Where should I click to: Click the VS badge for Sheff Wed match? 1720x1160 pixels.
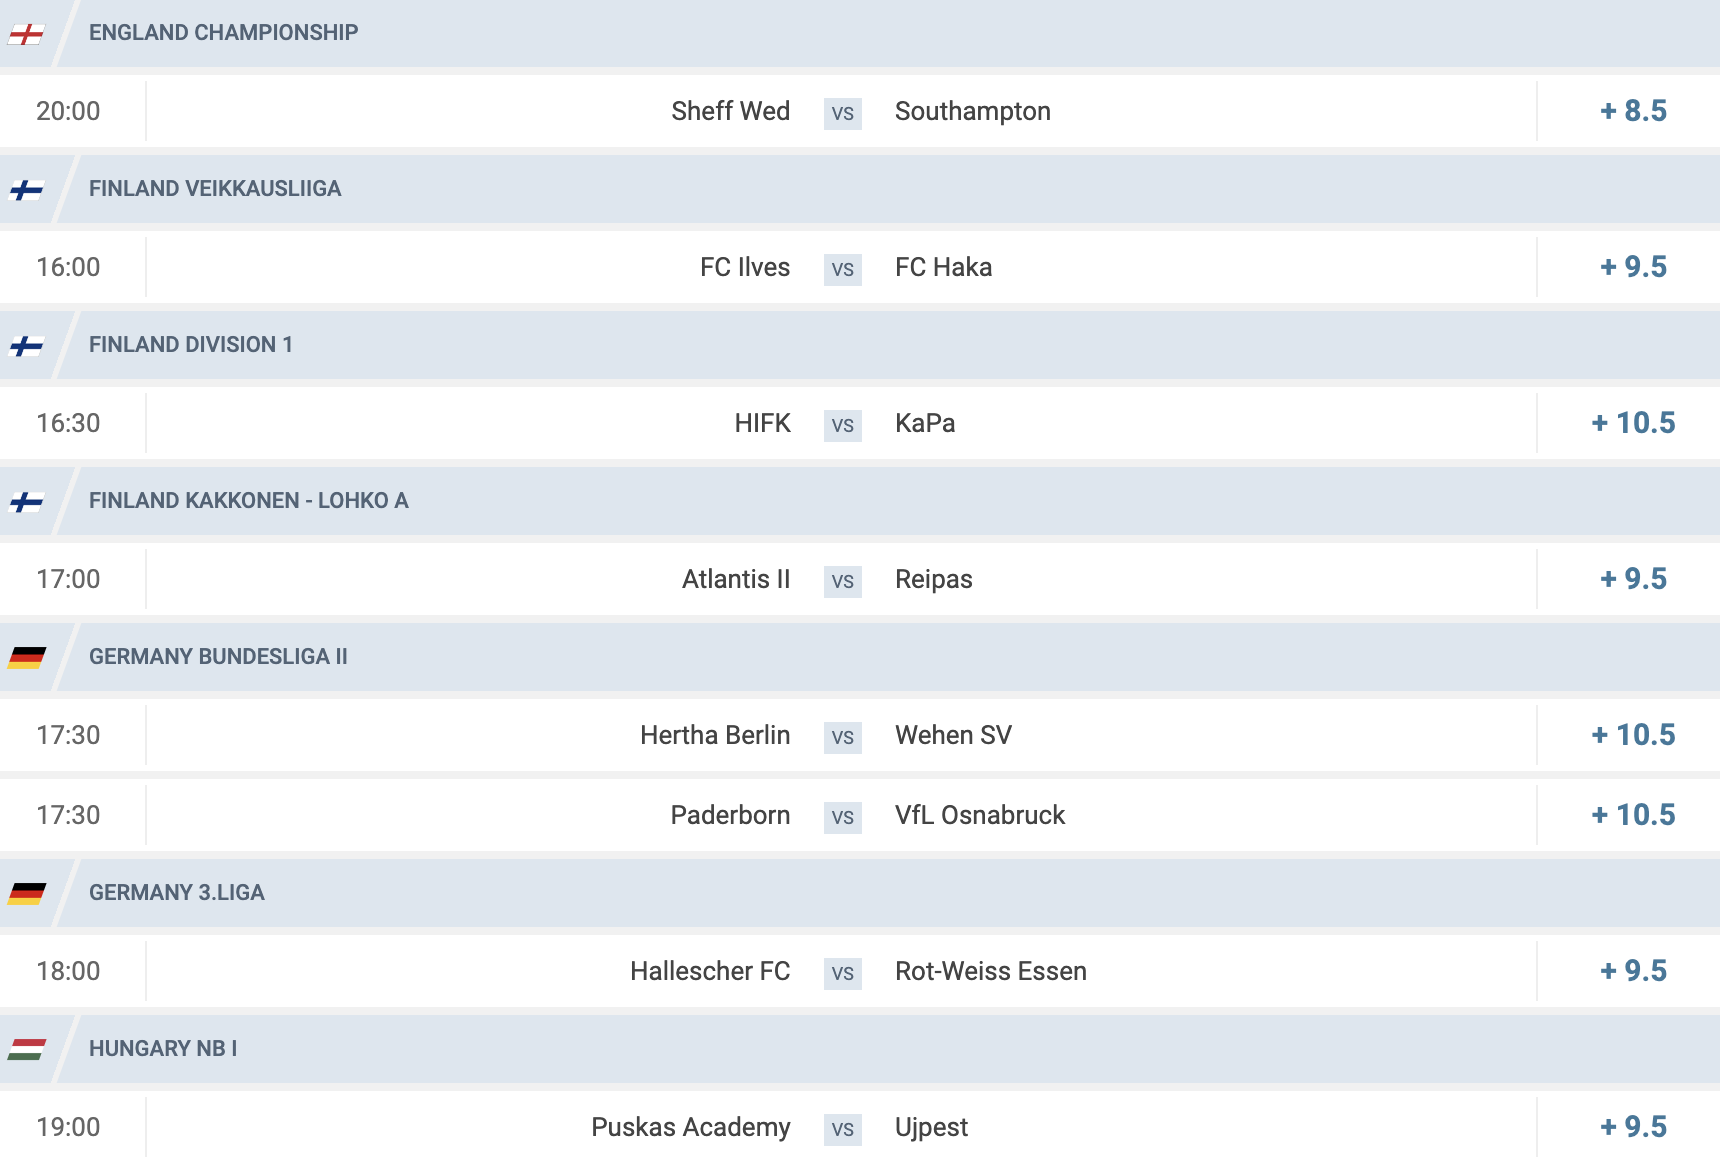(843, 113)
